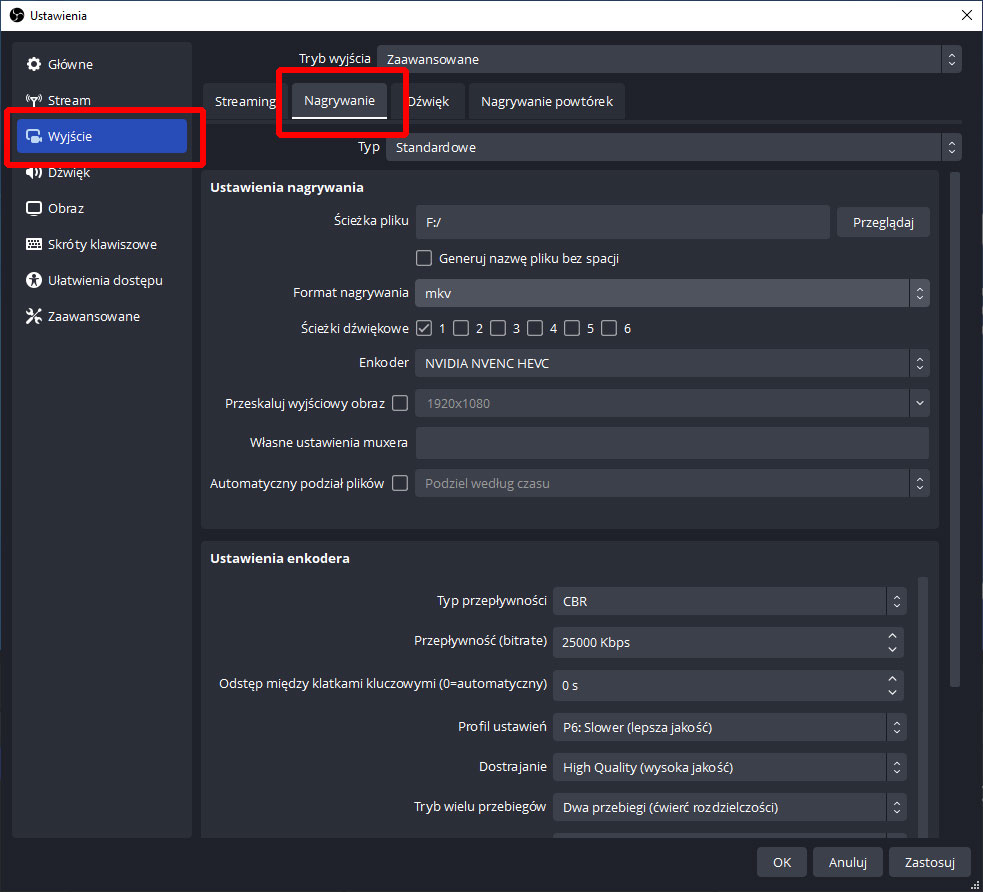
Task: Expand the Enkoder NVIDIA NVENC HEVC dropdown
Action: (x=671, y=364)
